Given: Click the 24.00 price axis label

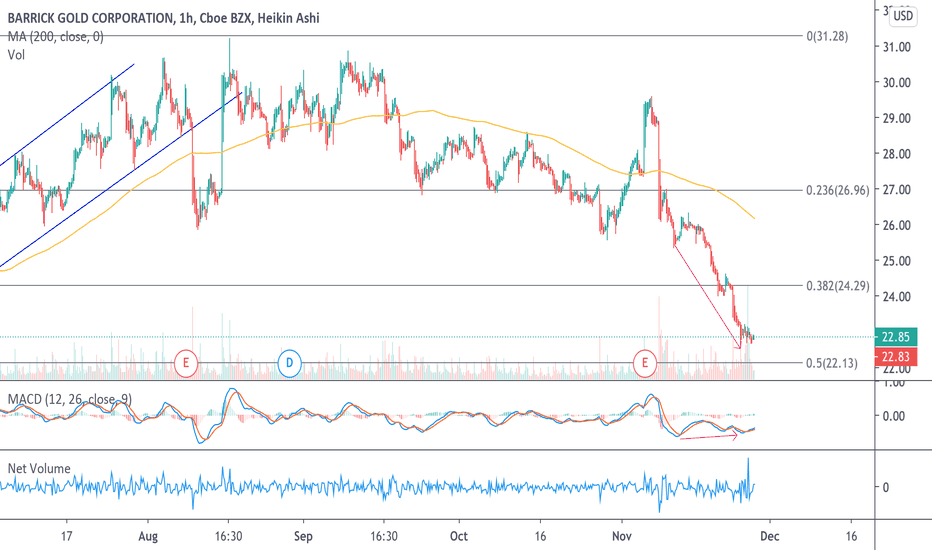Looking at the screenshot, I should (896, 297).
